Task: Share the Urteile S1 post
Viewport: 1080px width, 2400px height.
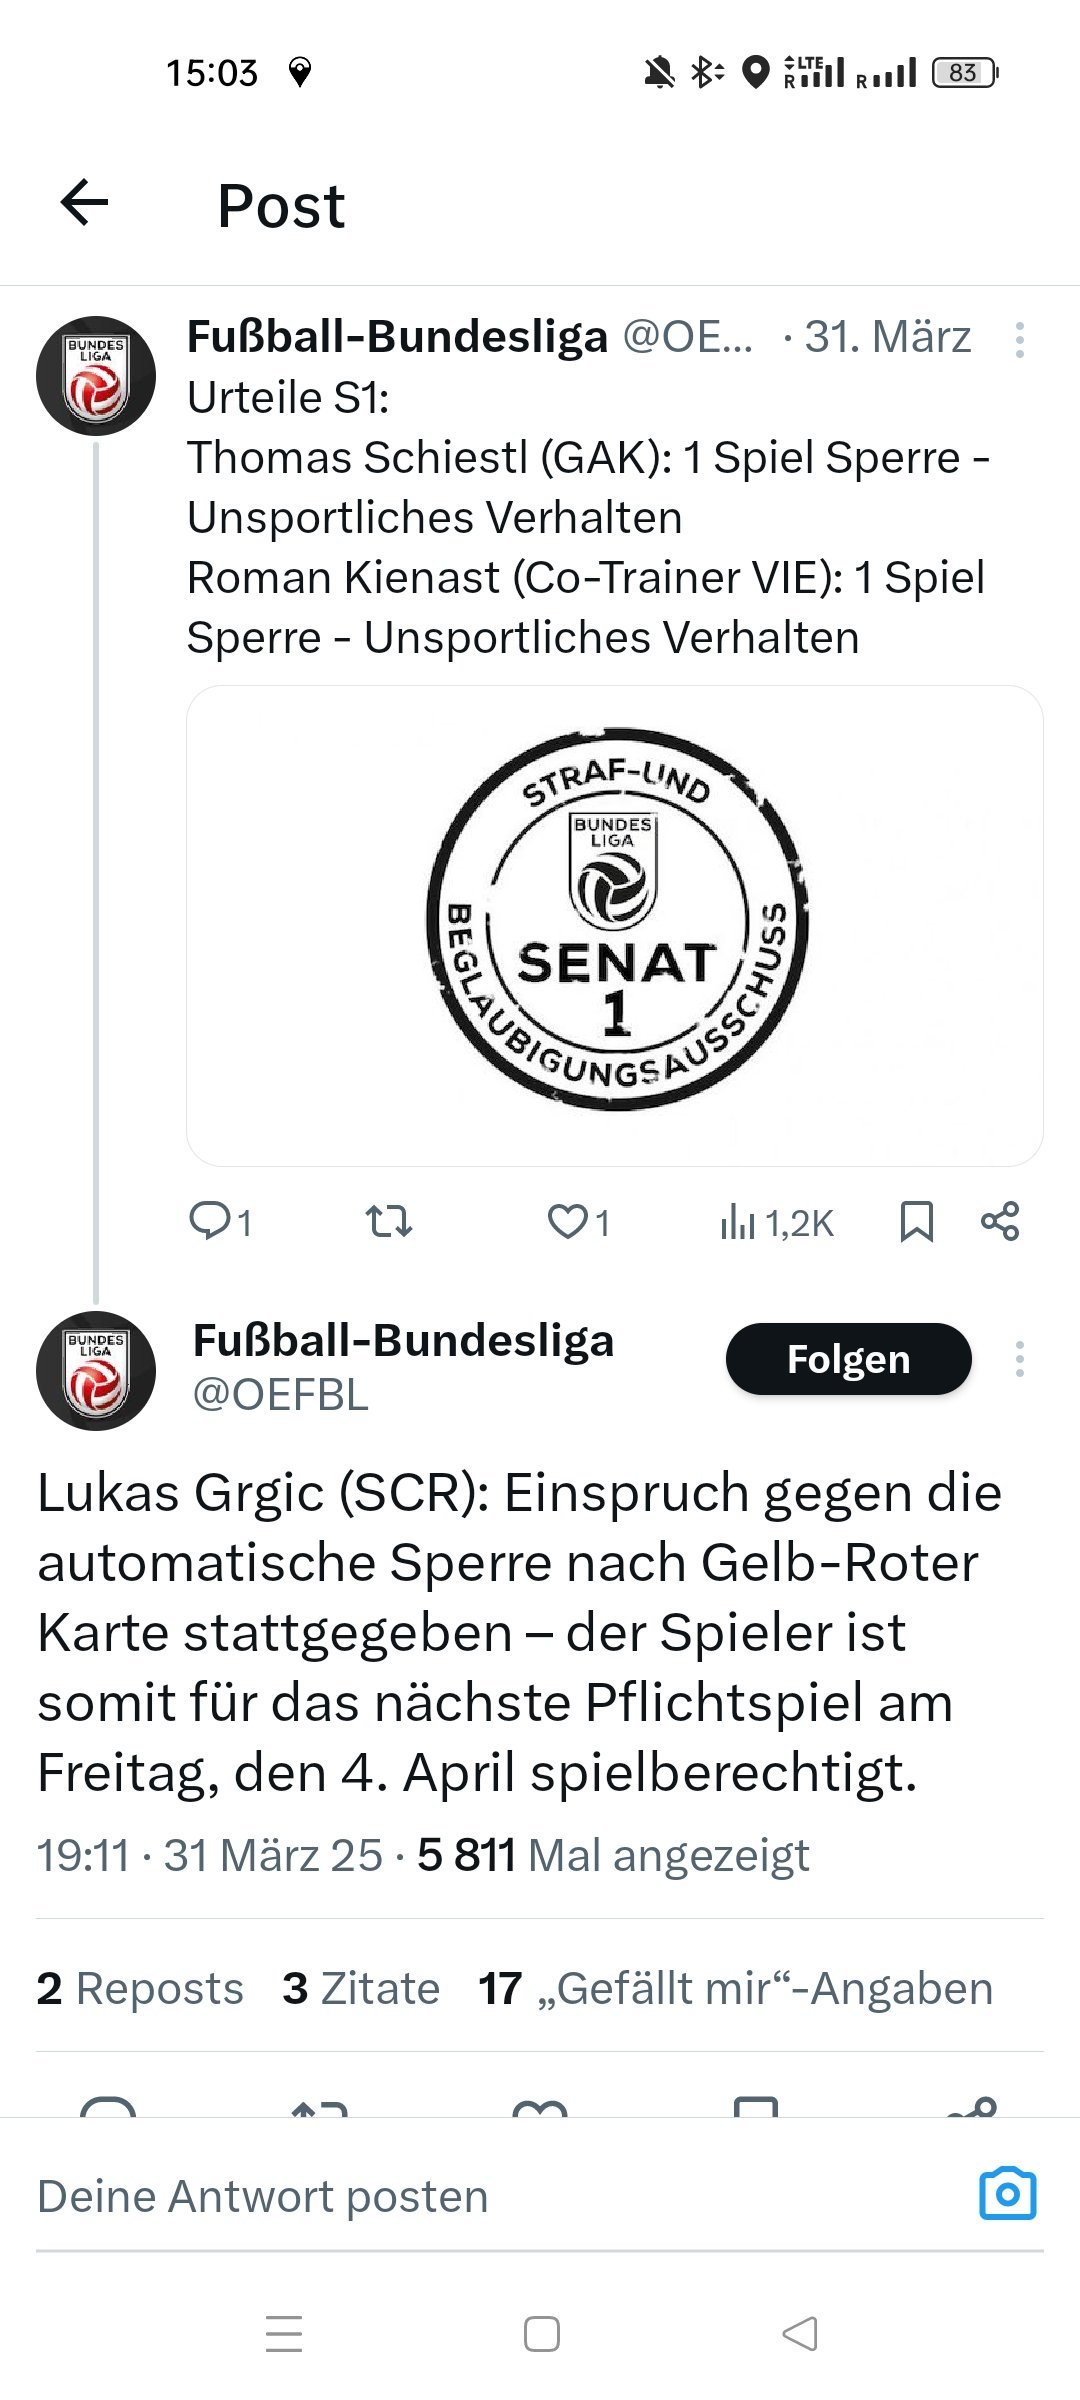Action: (x=1000, y=1221)
